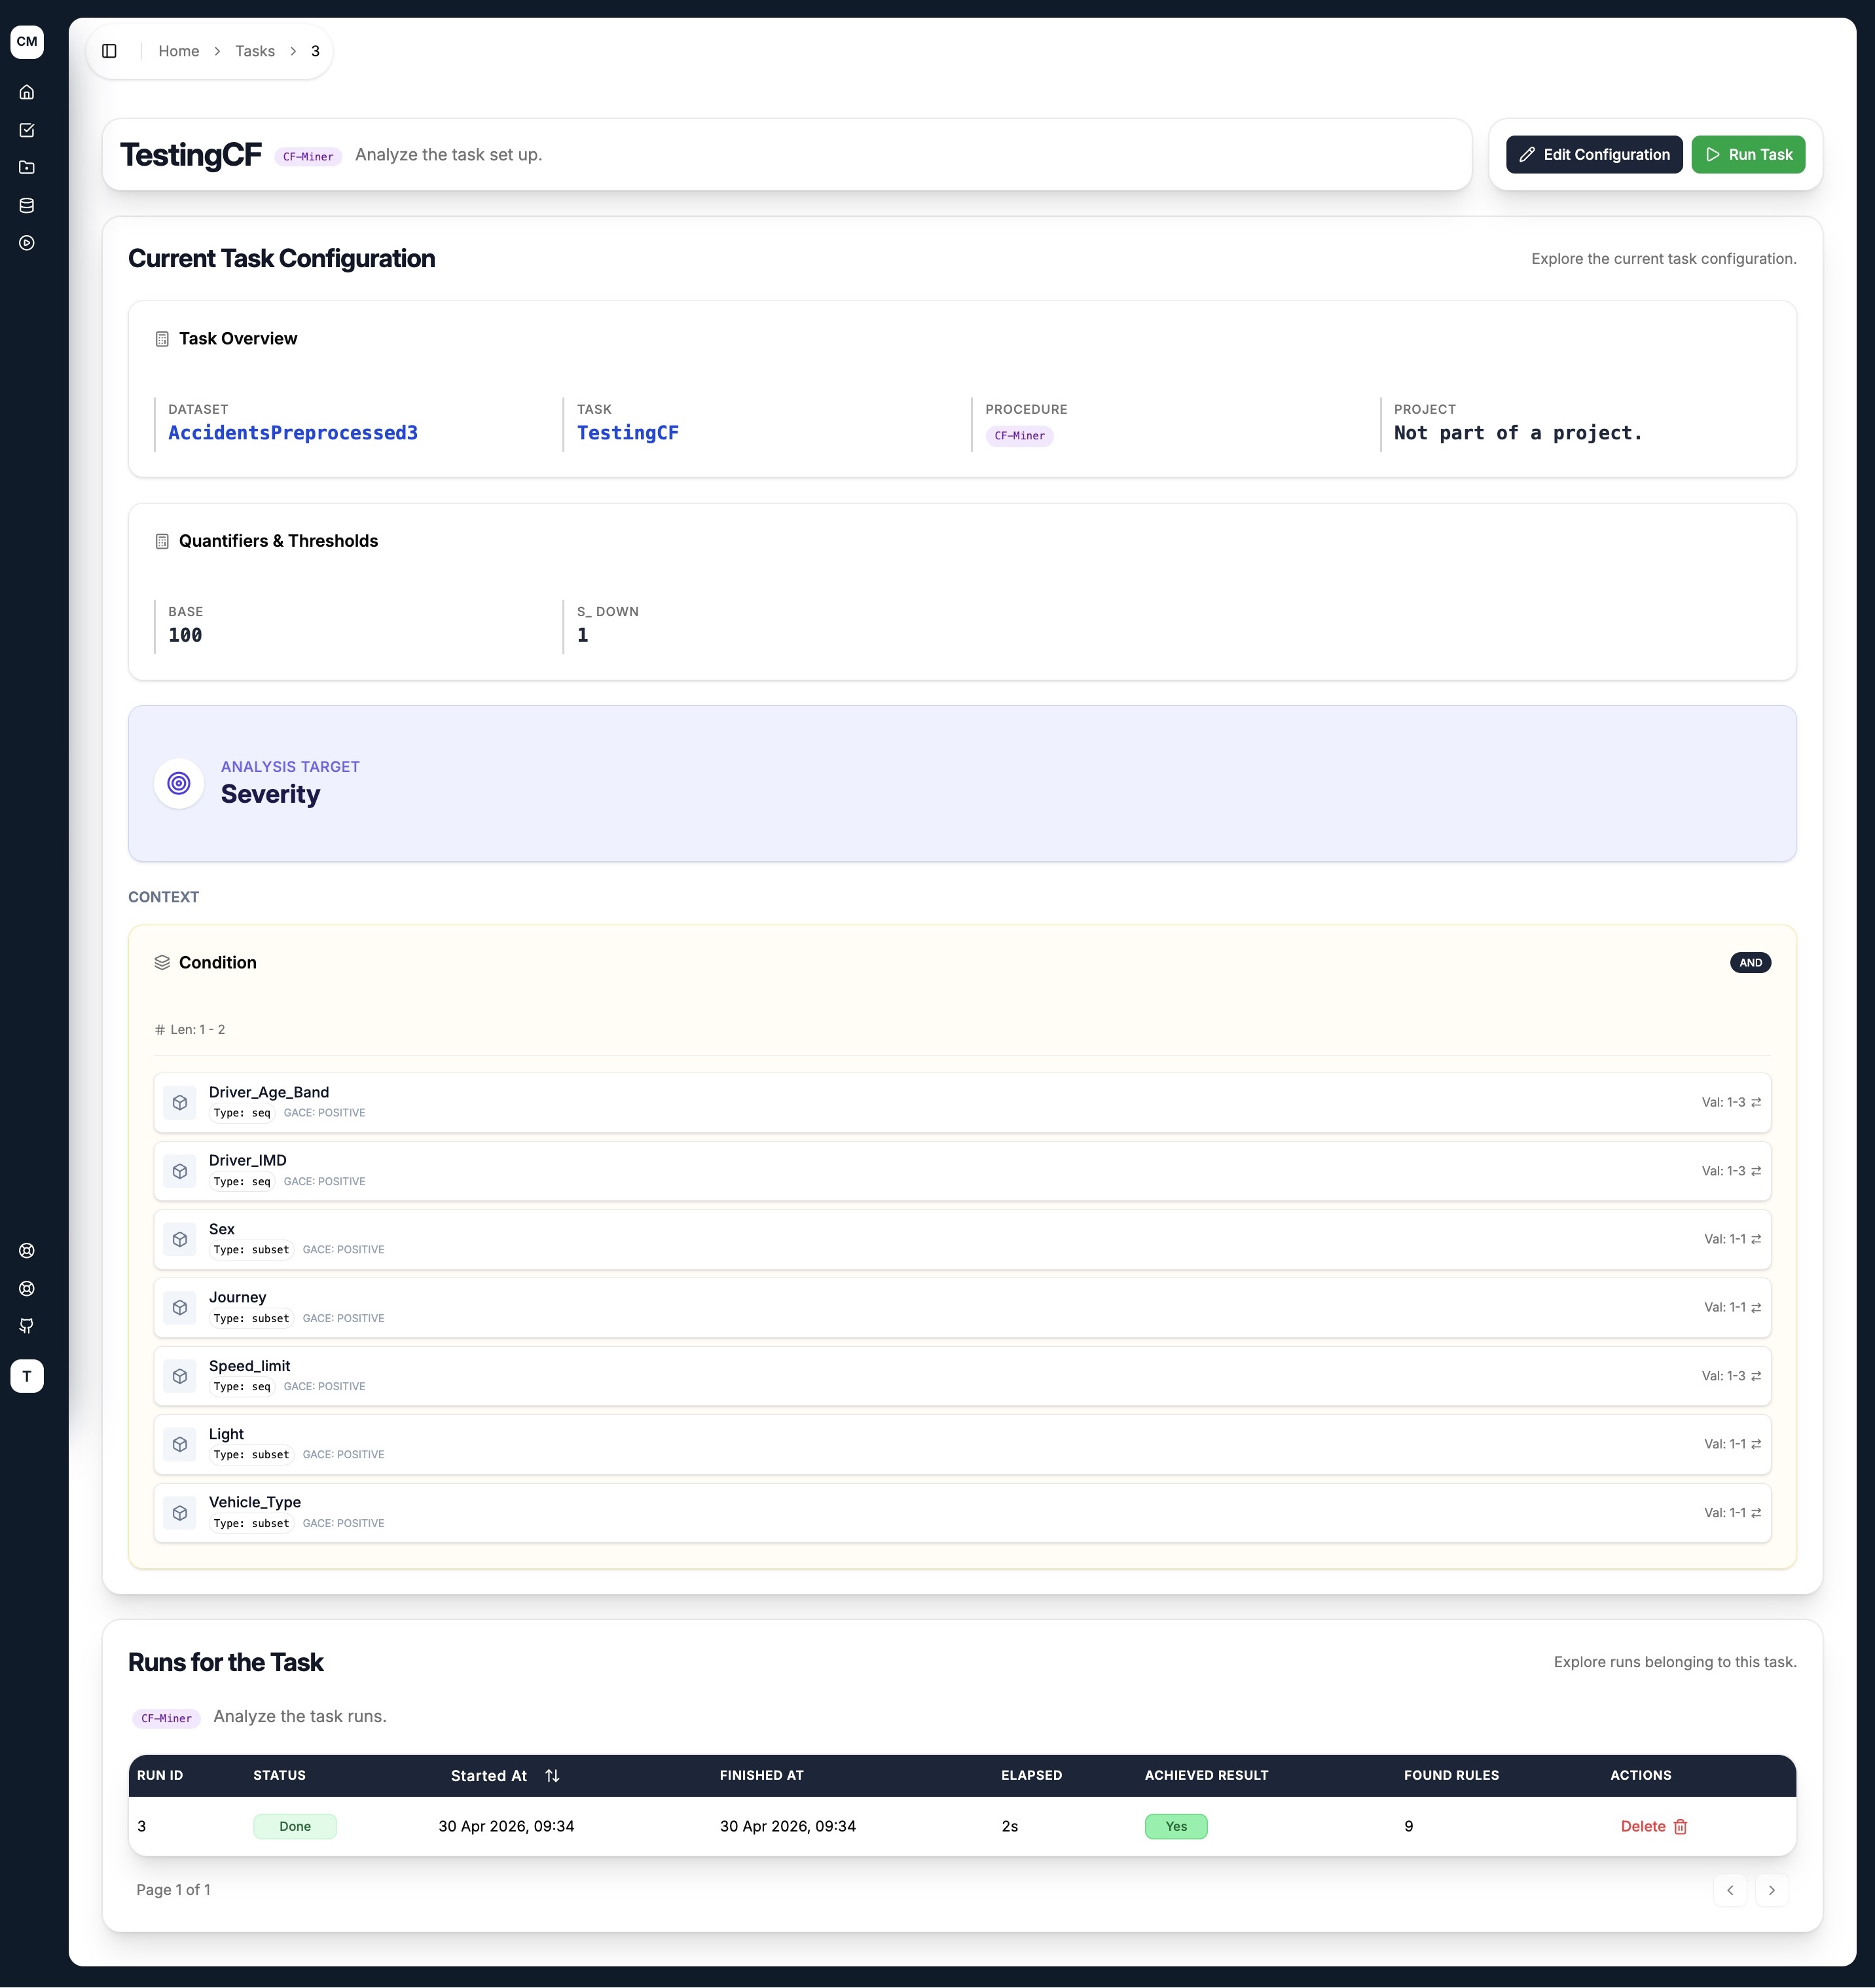Select the Journey condition row
Image resolution: width=1875 pixels, height=1988 pixels.
coord(962,1307)
